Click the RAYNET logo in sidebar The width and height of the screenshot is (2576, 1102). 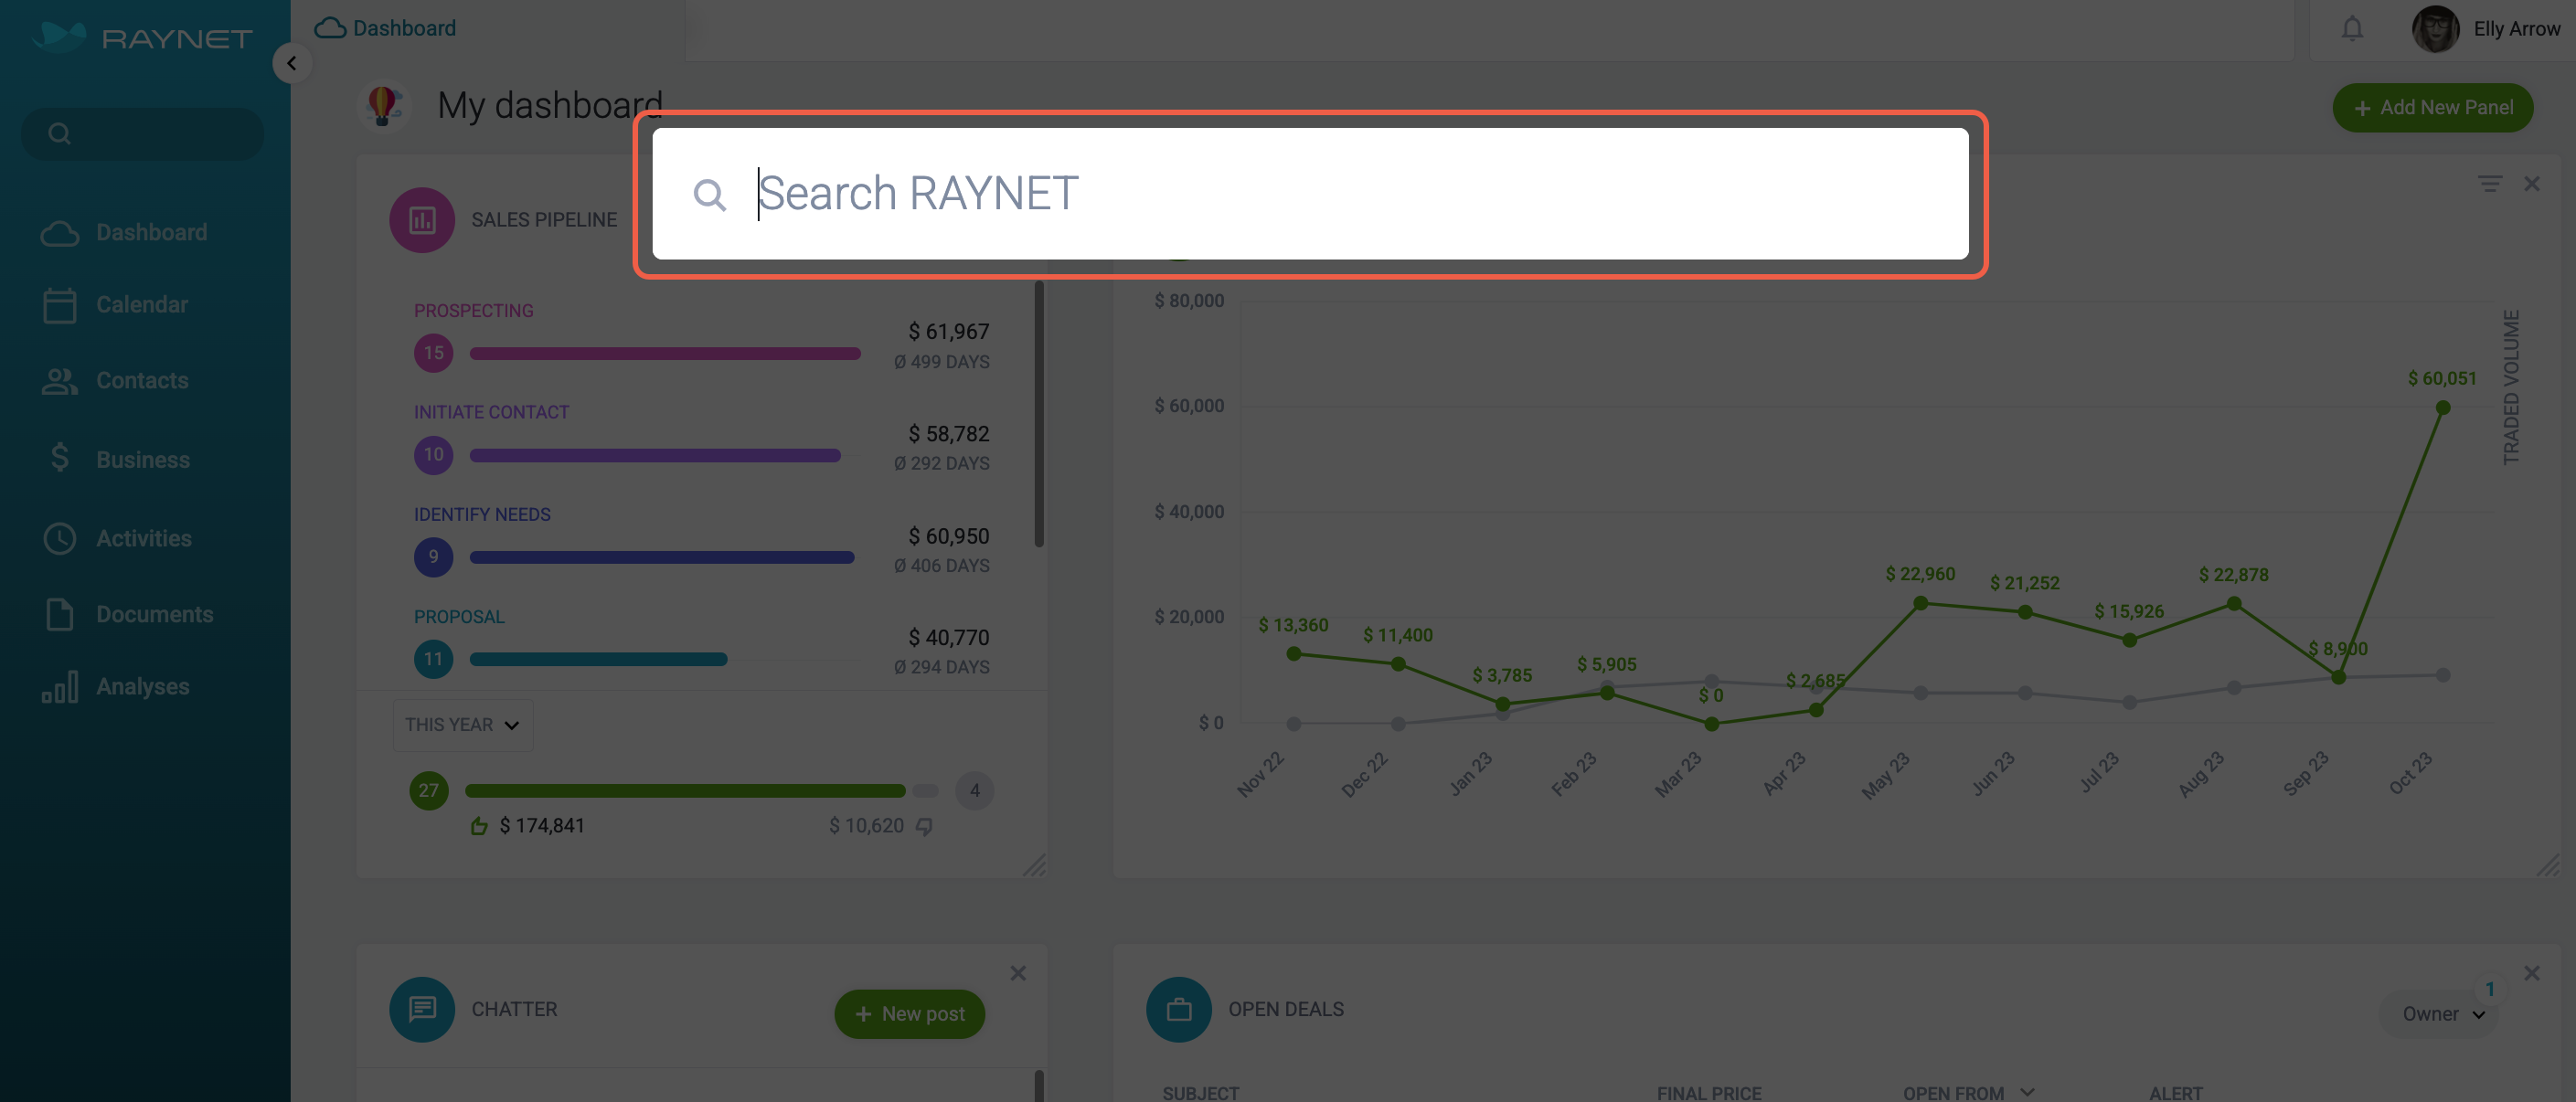coord(142,37)
